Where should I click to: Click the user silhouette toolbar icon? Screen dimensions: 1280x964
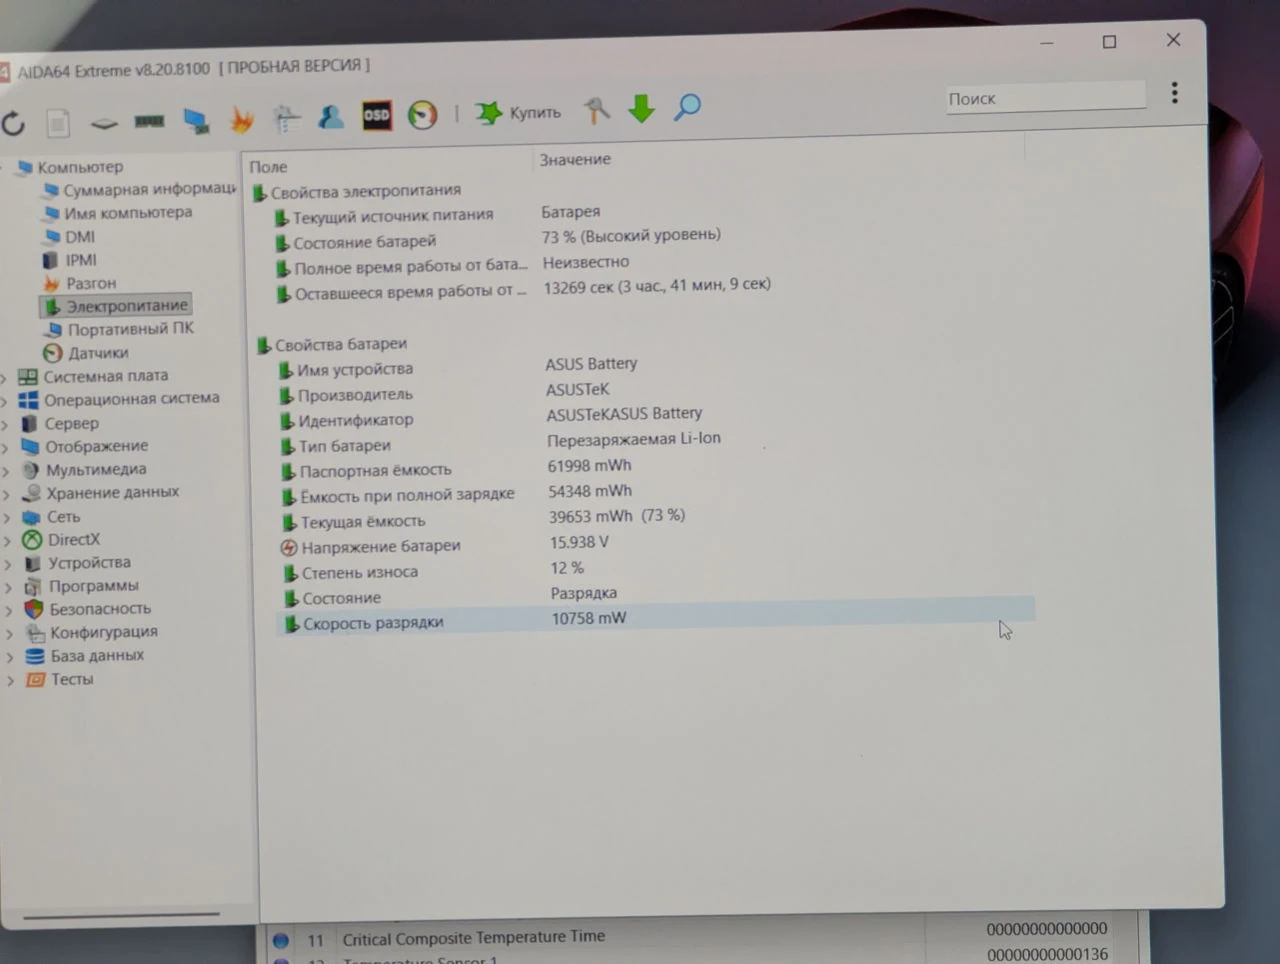point(331,117)
